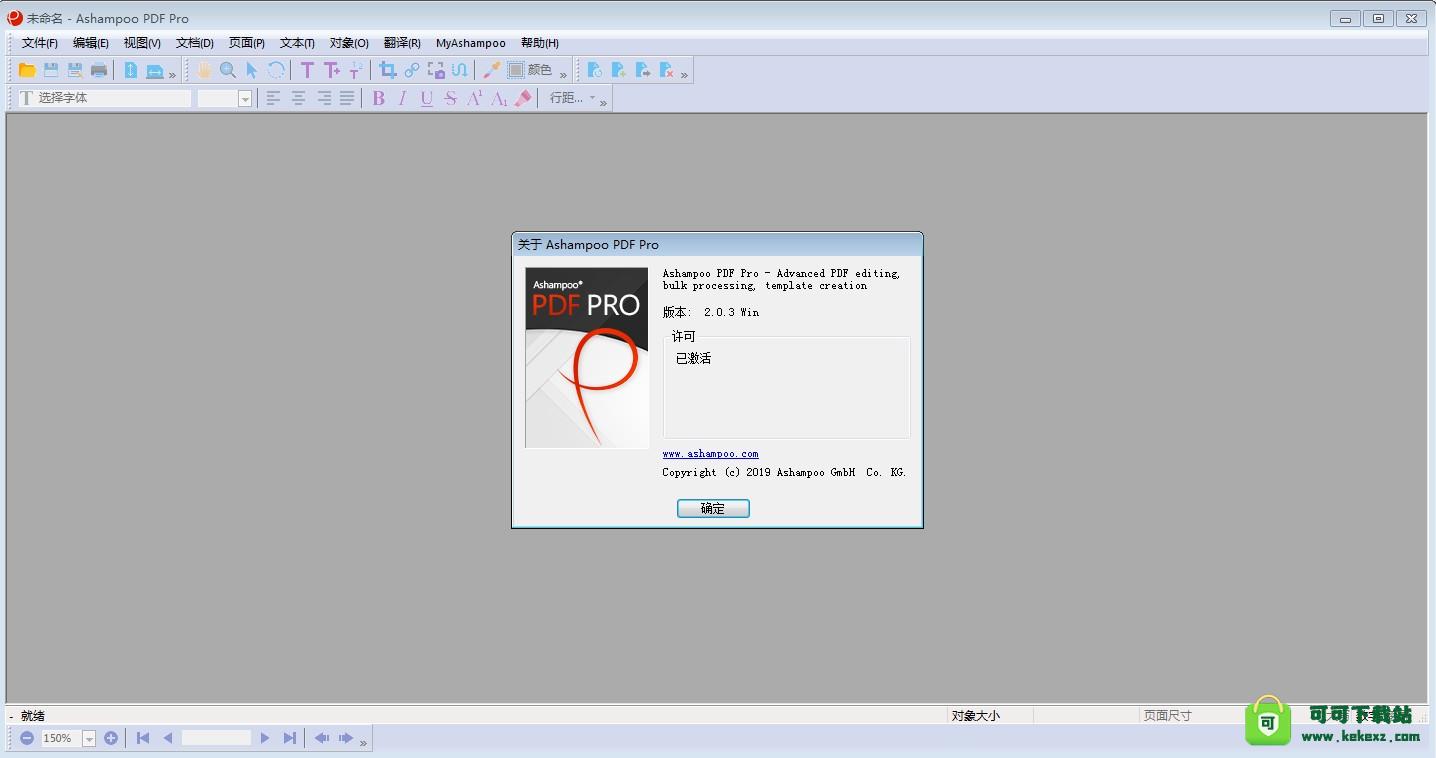The image size is (1436, 758).
Task: Open the MyAshampoo menu
Action: click(x=470, y=43)
